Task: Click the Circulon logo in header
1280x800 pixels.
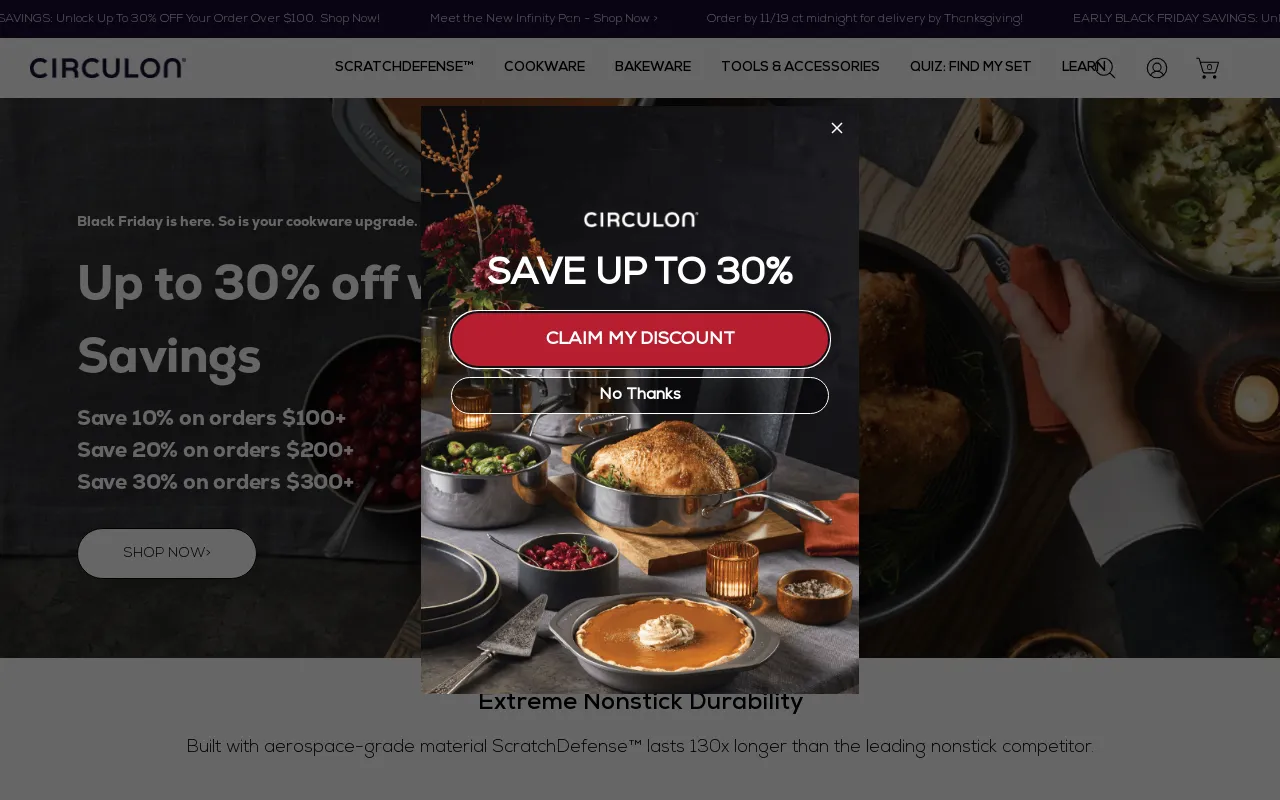Action: 108,68
